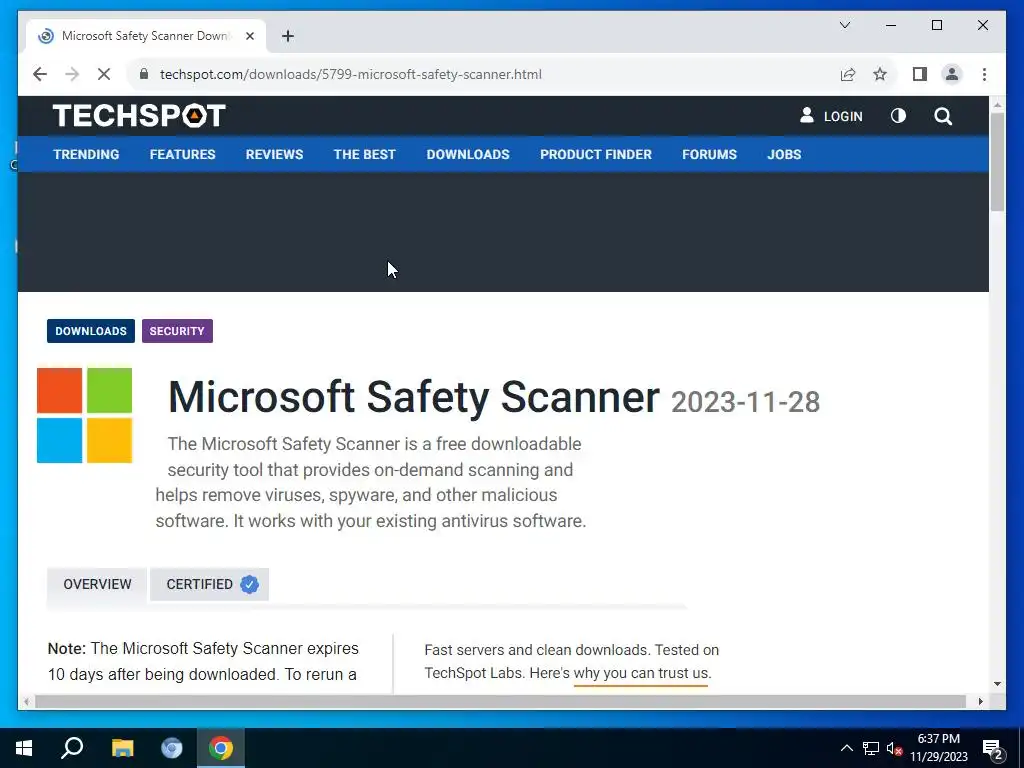Click the TechSpot logo
1024x768 pixels.
[139, 116]
